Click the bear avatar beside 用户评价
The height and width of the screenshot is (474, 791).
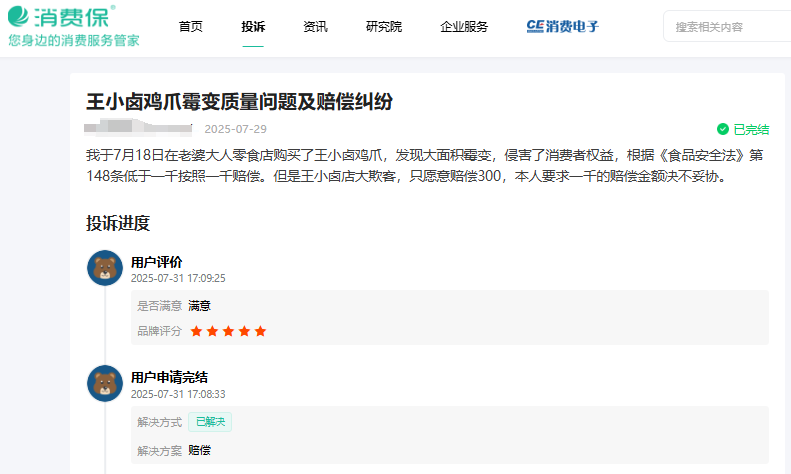tap(105, 268)
